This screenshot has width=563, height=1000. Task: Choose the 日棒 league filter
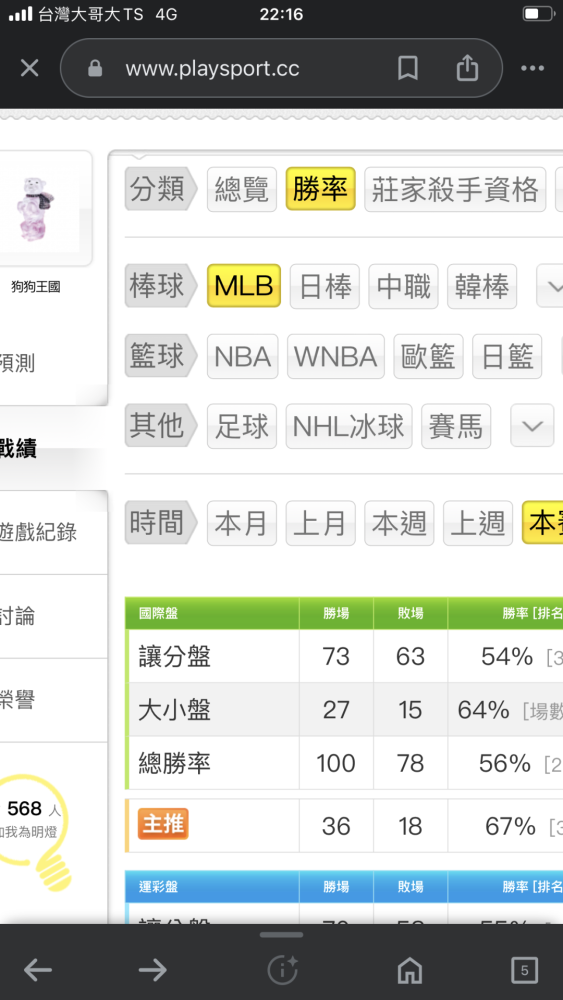[x=325, y=286]
